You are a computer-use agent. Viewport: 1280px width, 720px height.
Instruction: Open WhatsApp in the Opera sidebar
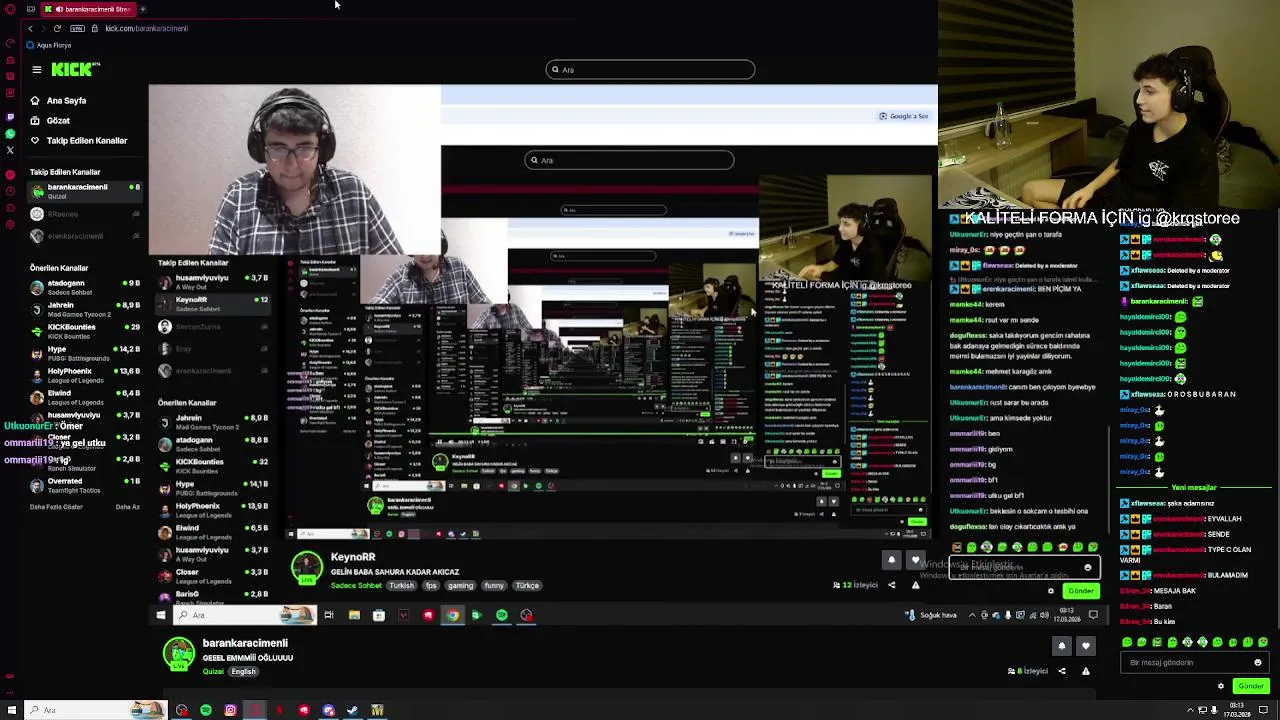click(x=10, y=134)
